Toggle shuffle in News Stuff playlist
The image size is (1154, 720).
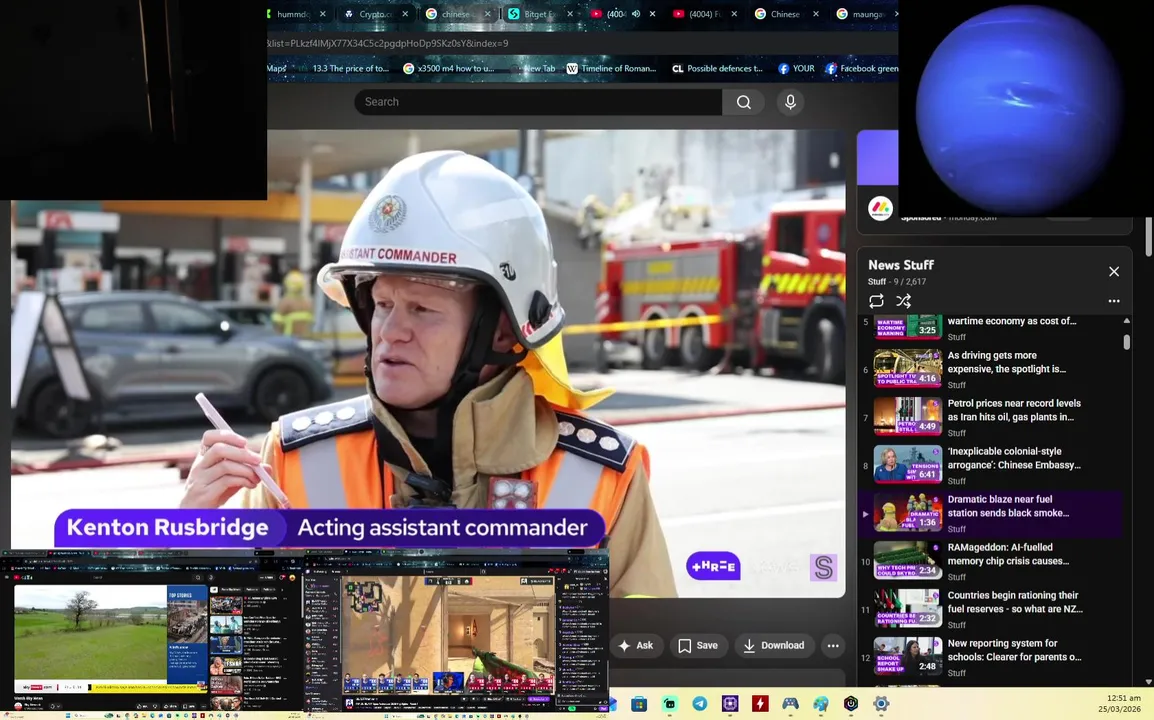coord(904,301)
